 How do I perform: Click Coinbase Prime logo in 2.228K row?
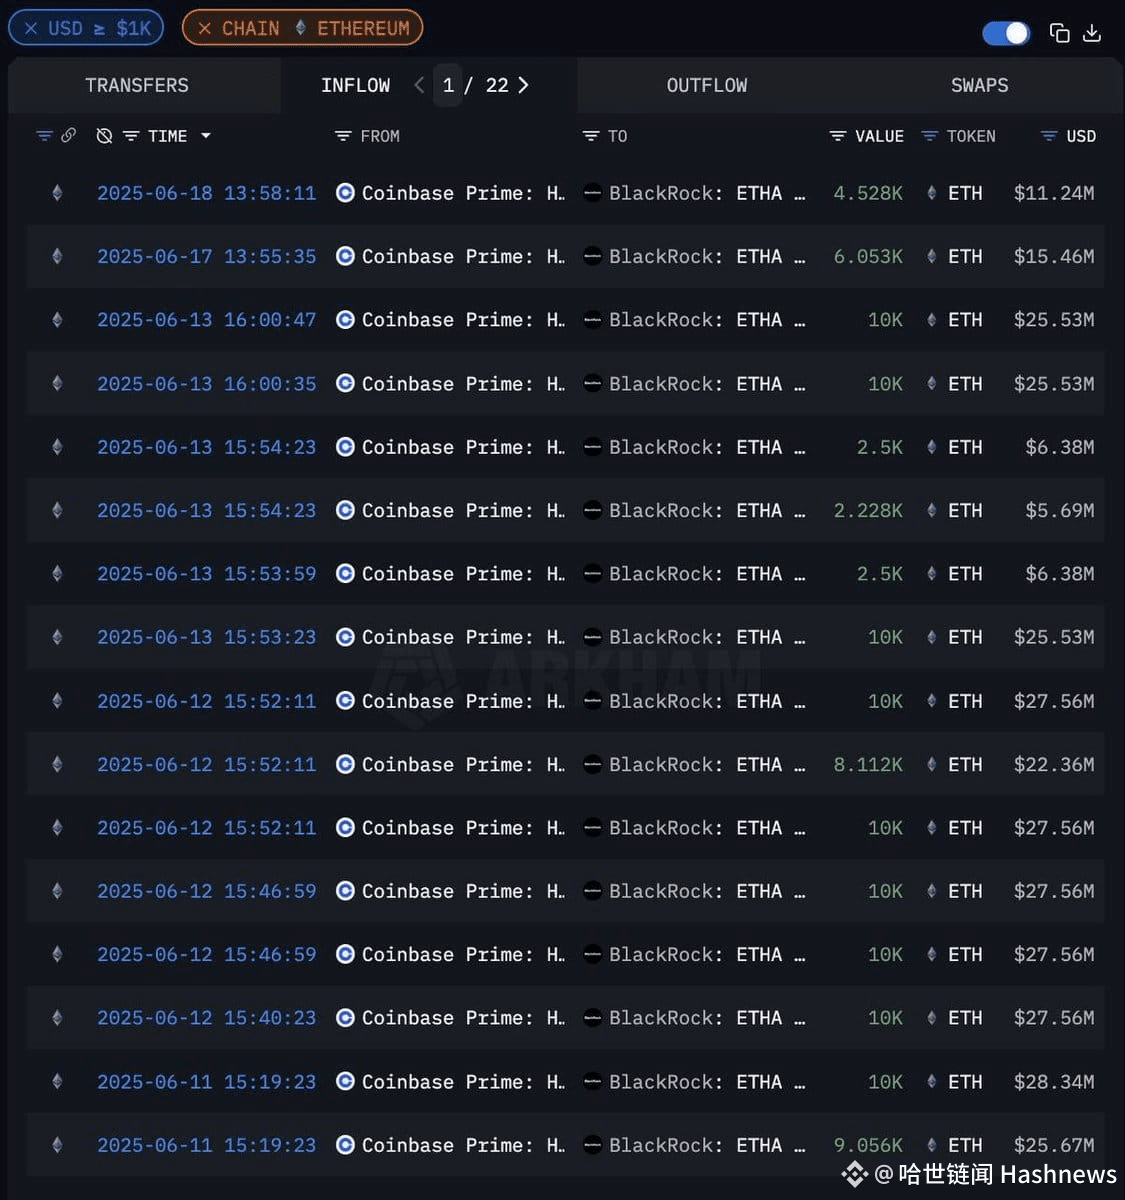(x=345, y=510)
